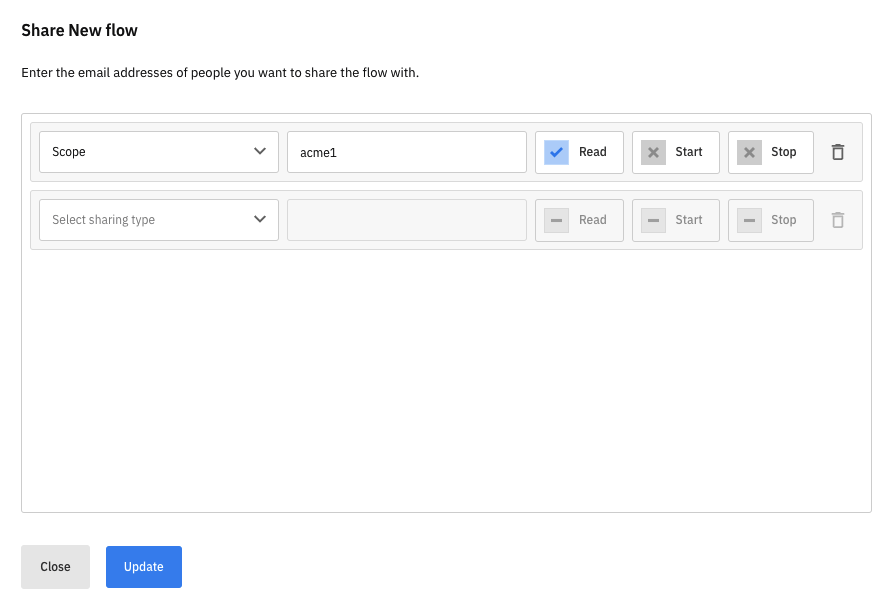The height and width of the screenshot is (609, 892).
Task: Toggle Read checkbox in the second row
Action: [x=557, y=220]
